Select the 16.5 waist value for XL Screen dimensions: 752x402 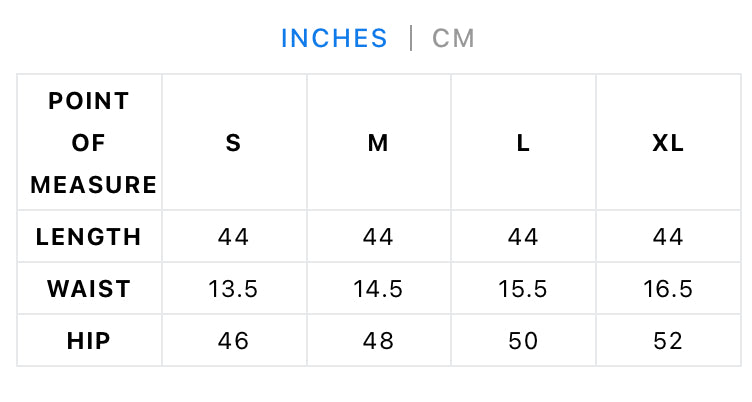click(x=668, y=289)
